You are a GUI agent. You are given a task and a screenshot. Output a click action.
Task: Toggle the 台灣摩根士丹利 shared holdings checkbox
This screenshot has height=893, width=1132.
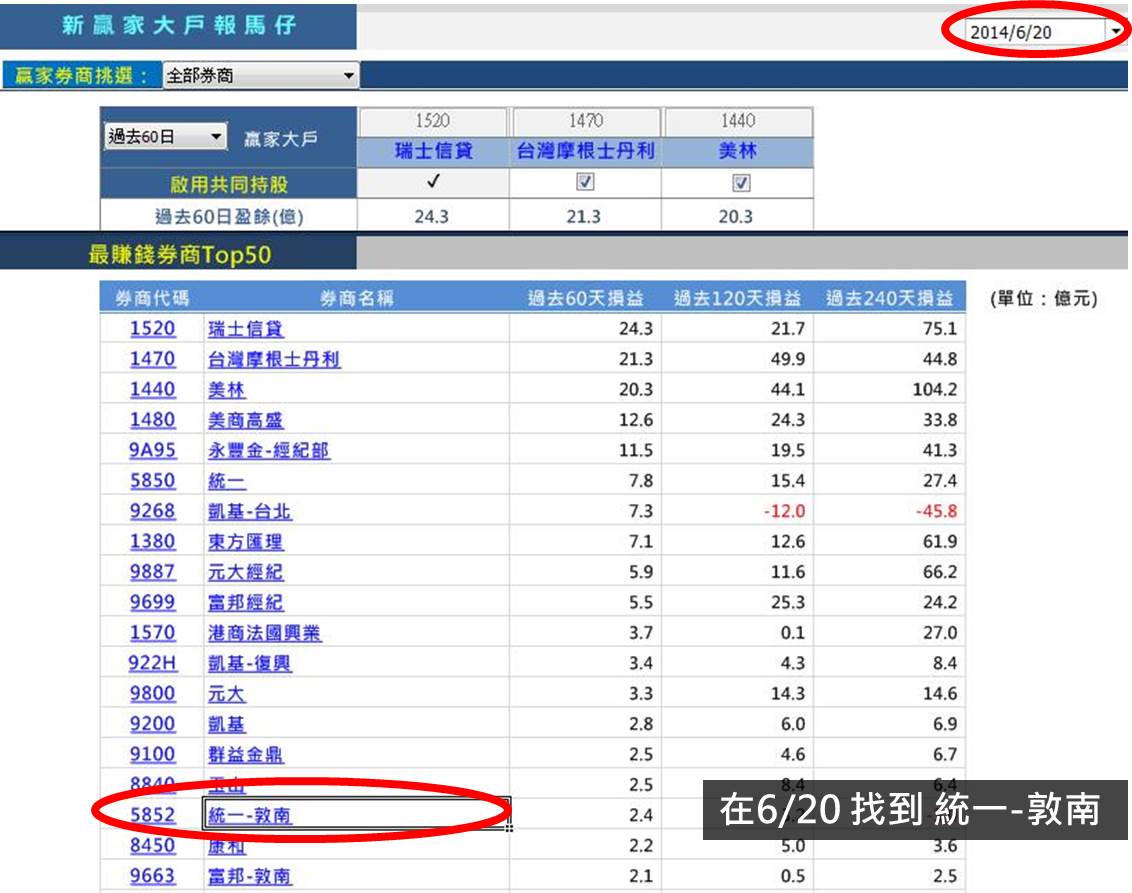coord(585,182)
